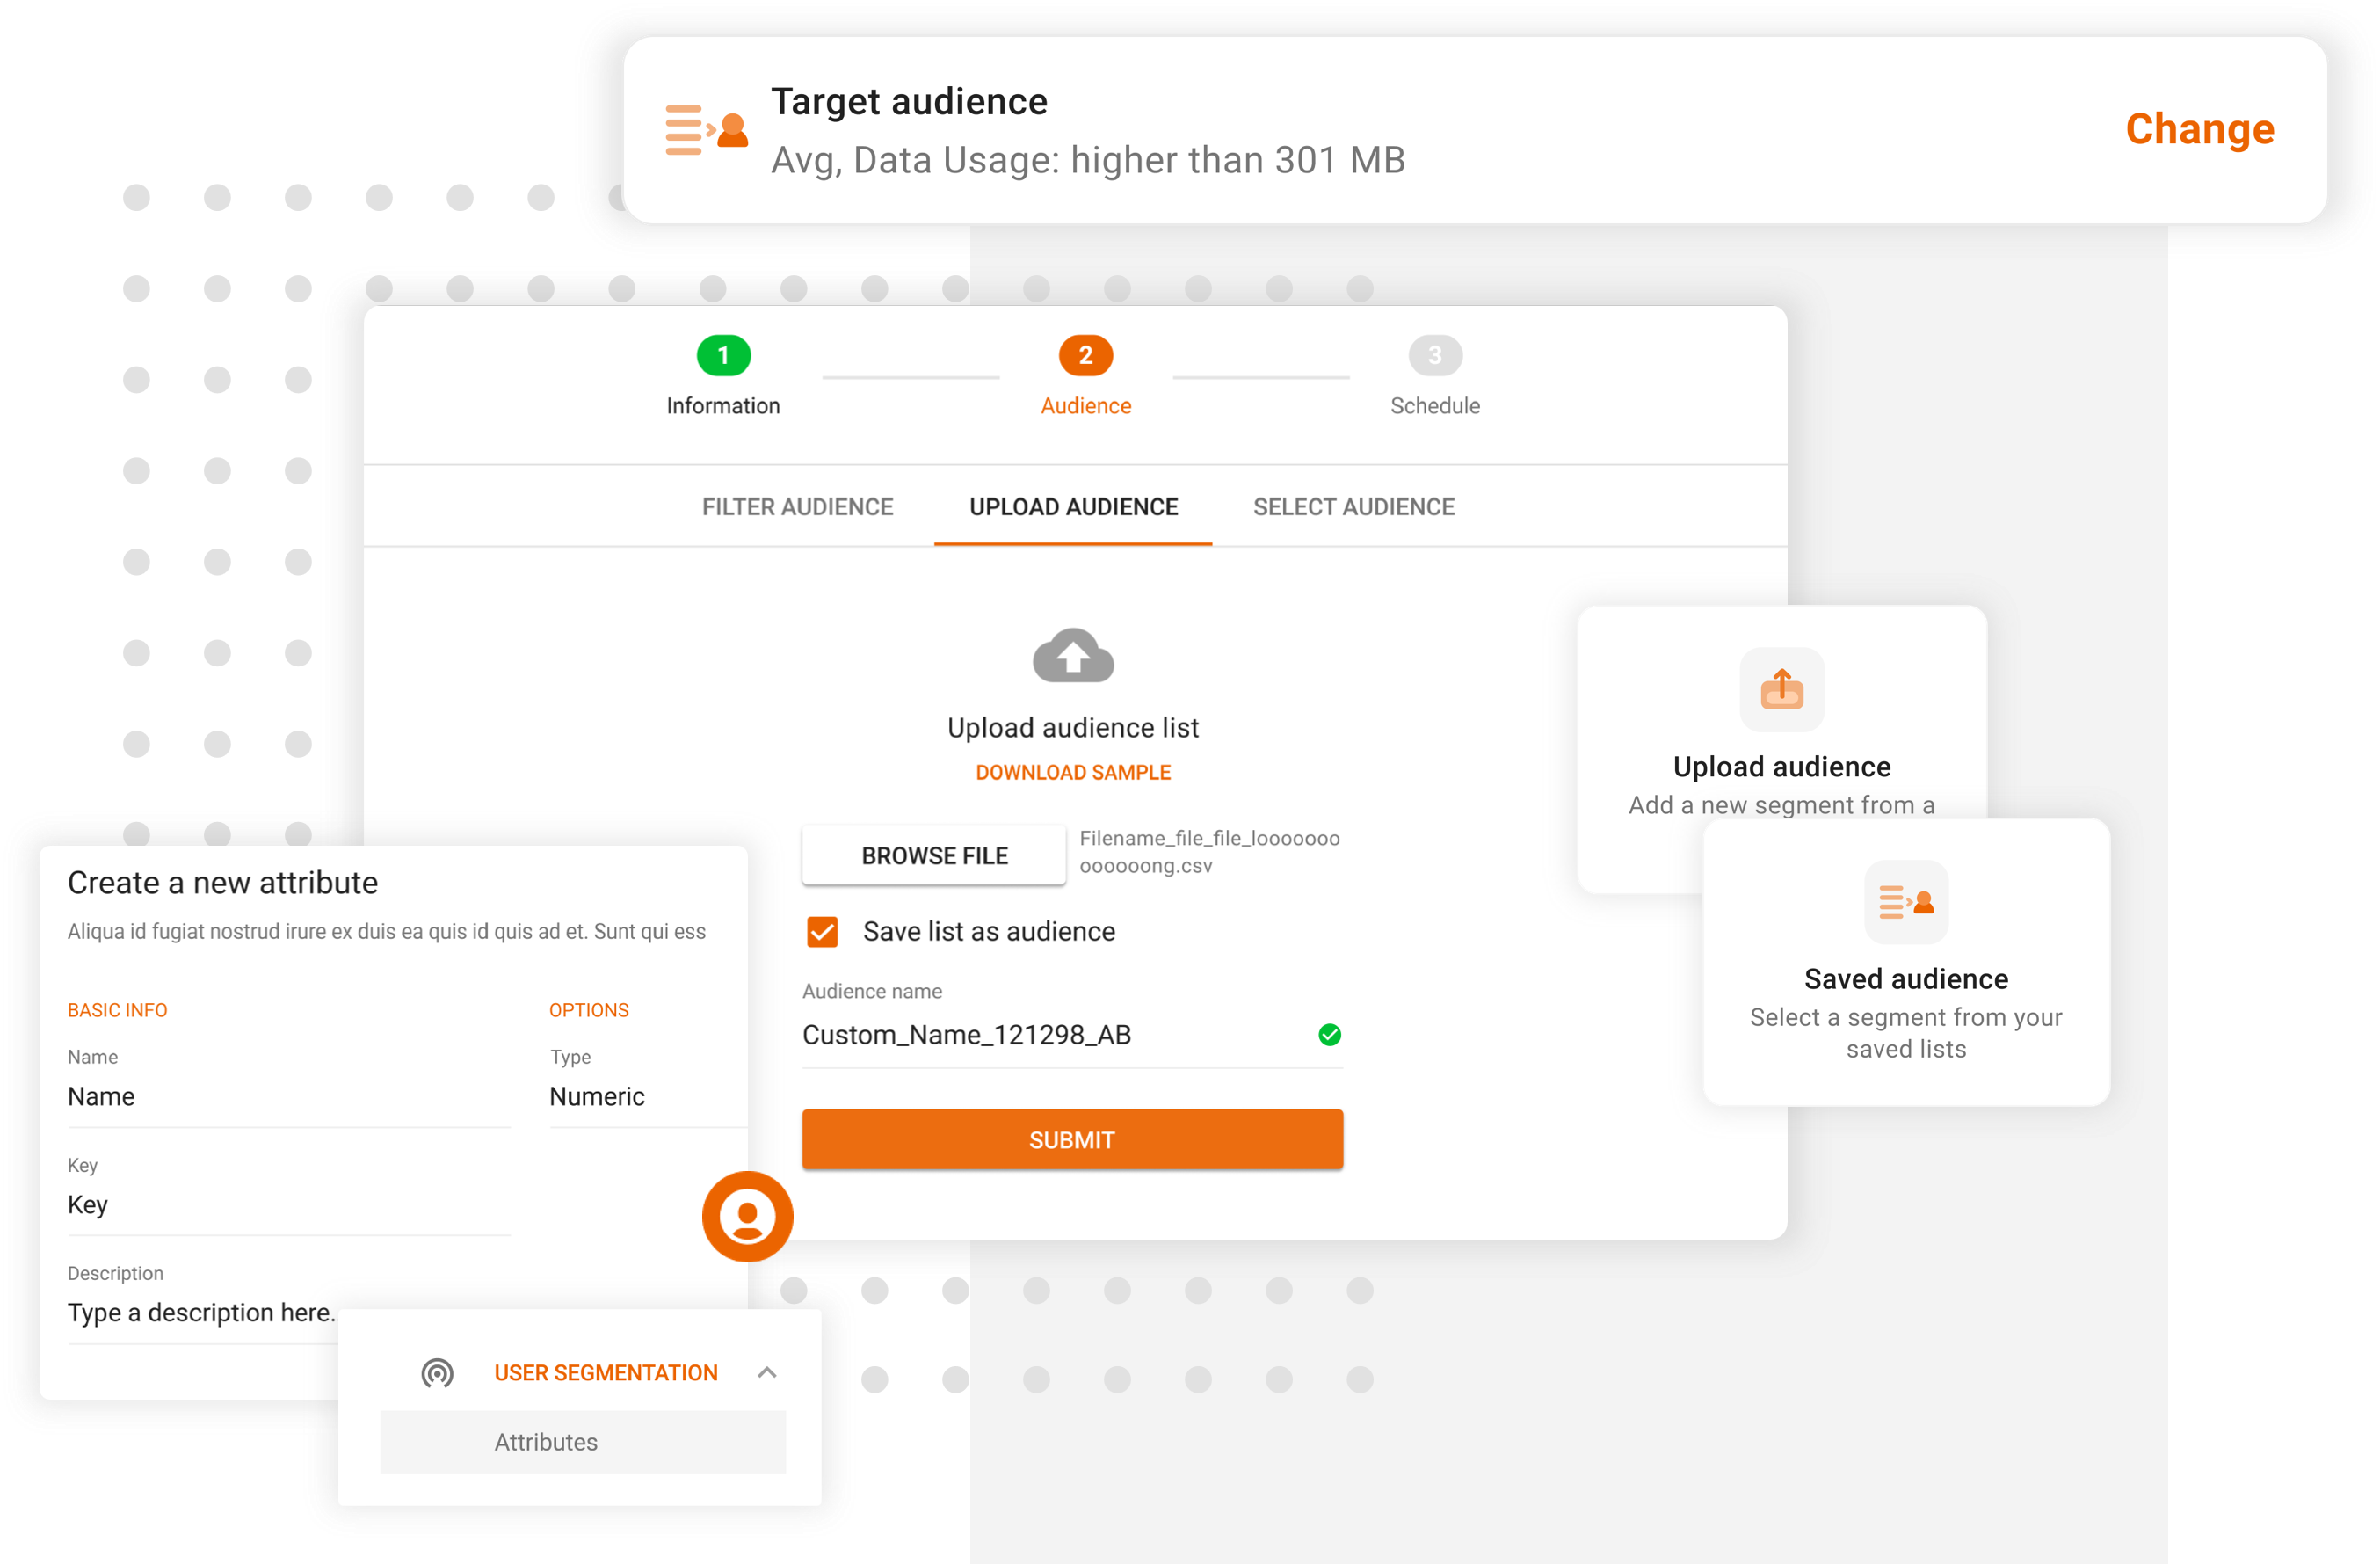
Task: Click the Target audience segment icon
Action: click(706, 130)
